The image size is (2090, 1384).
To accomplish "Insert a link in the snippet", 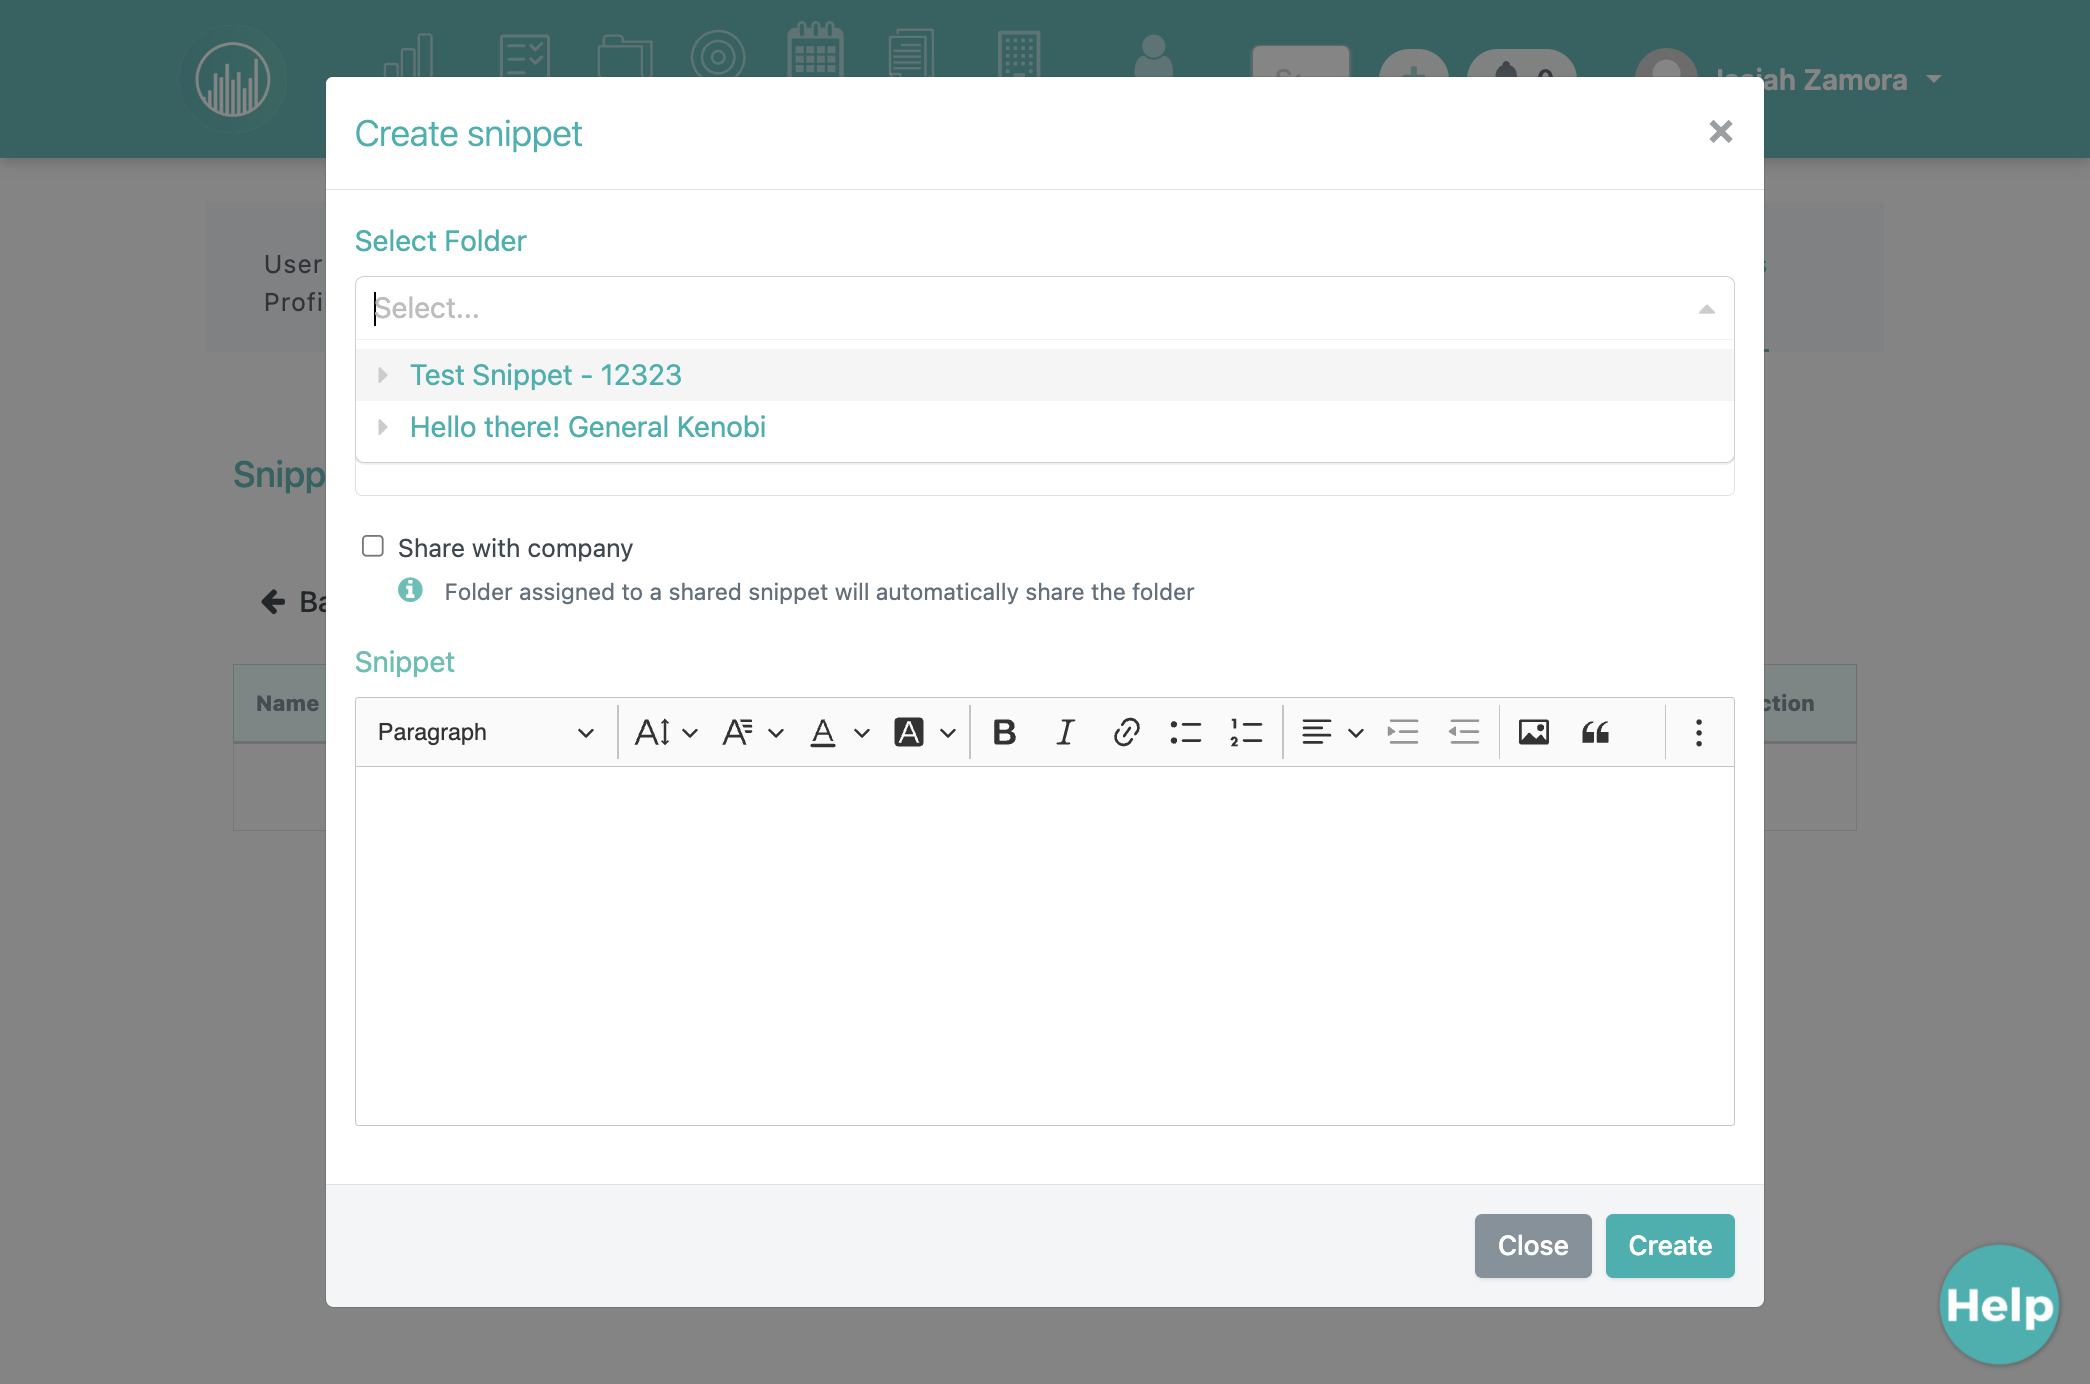I will (x=1126, y=733).
